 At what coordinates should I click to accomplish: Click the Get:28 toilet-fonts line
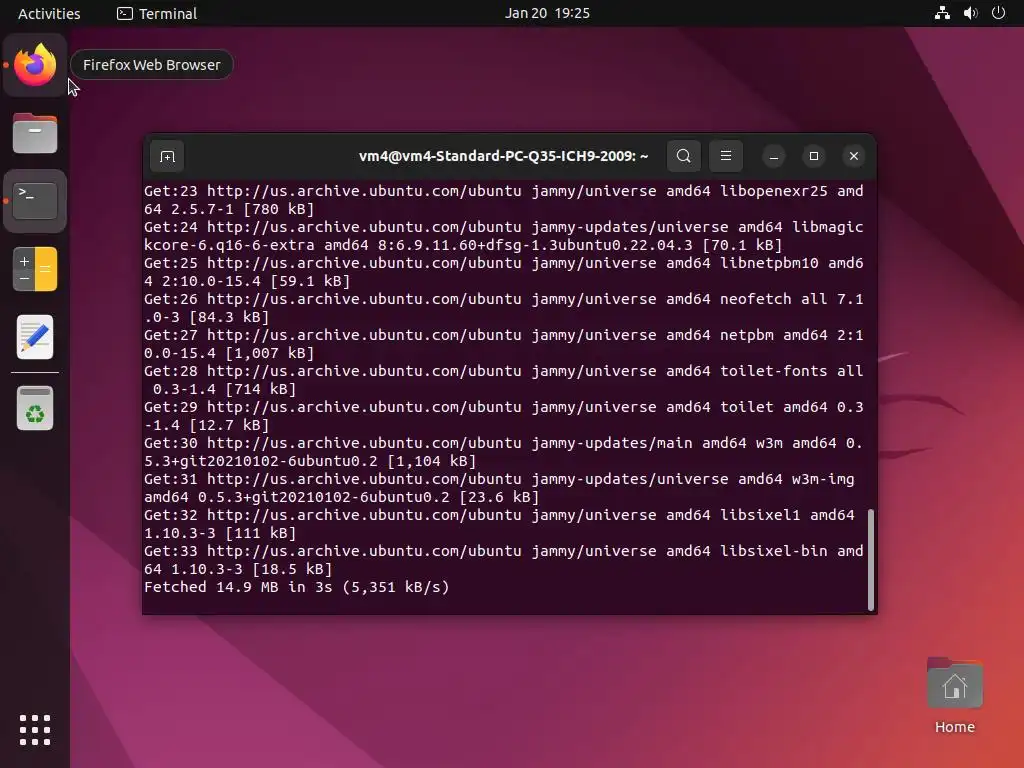[x=504, y=379]
